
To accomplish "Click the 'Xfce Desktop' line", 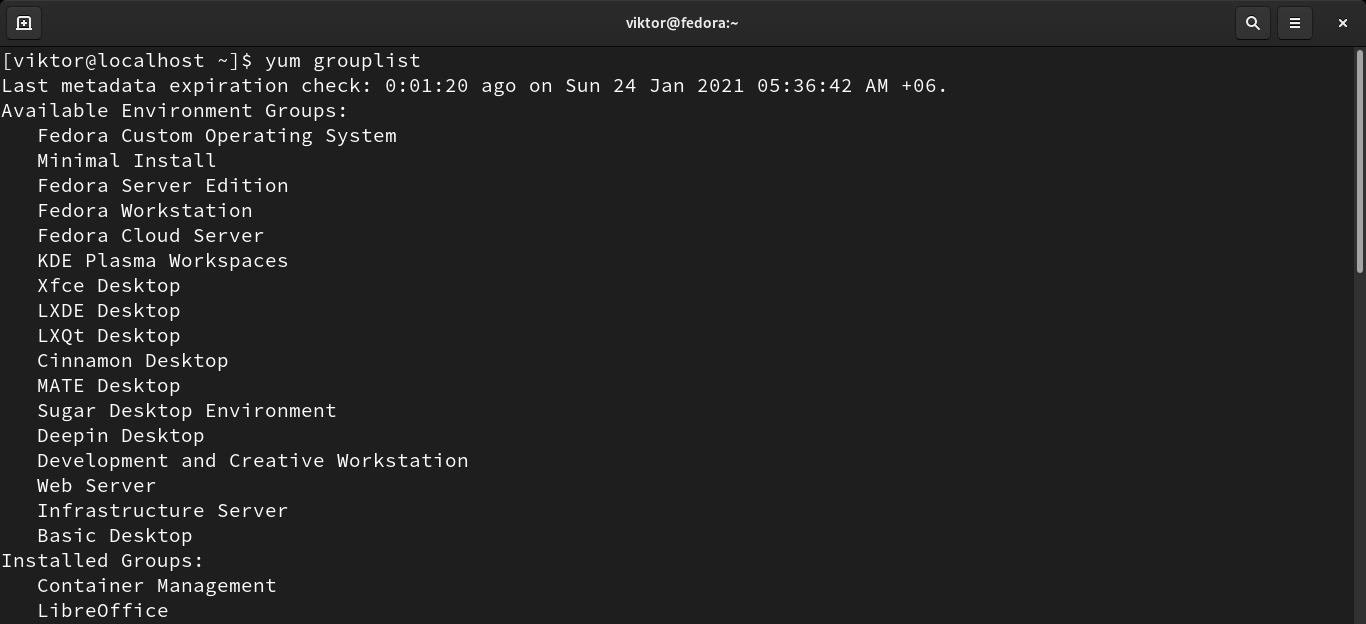I will point(109,286).
